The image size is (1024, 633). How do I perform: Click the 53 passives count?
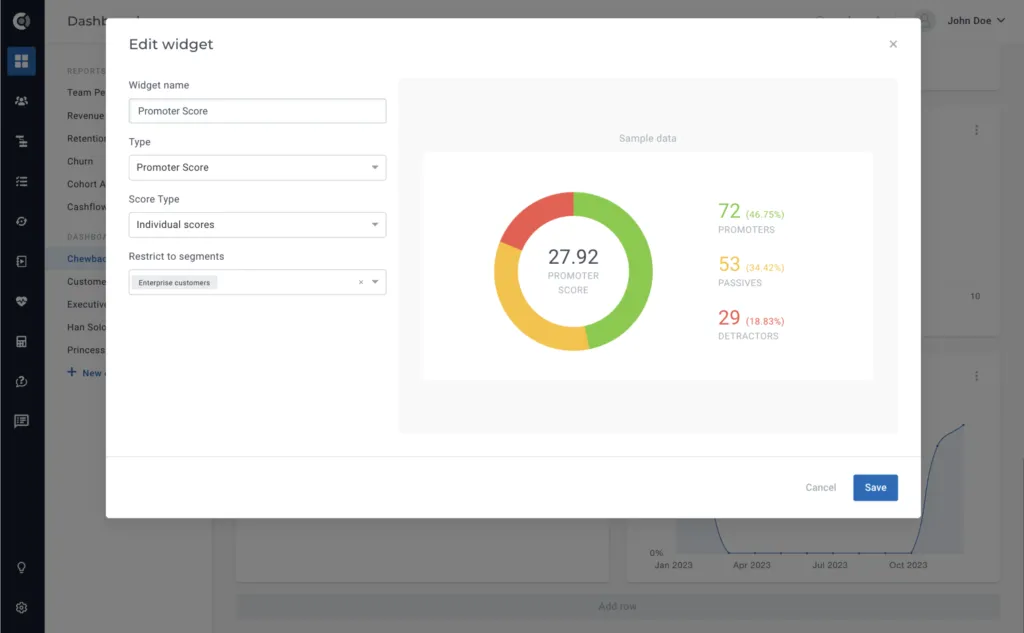[729, 264]
